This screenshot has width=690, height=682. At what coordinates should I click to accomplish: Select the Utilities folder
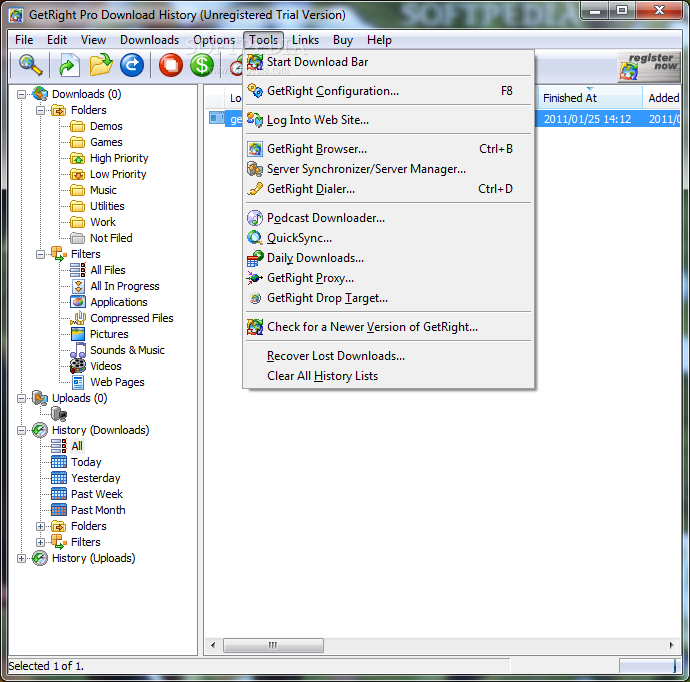[107, 206]
